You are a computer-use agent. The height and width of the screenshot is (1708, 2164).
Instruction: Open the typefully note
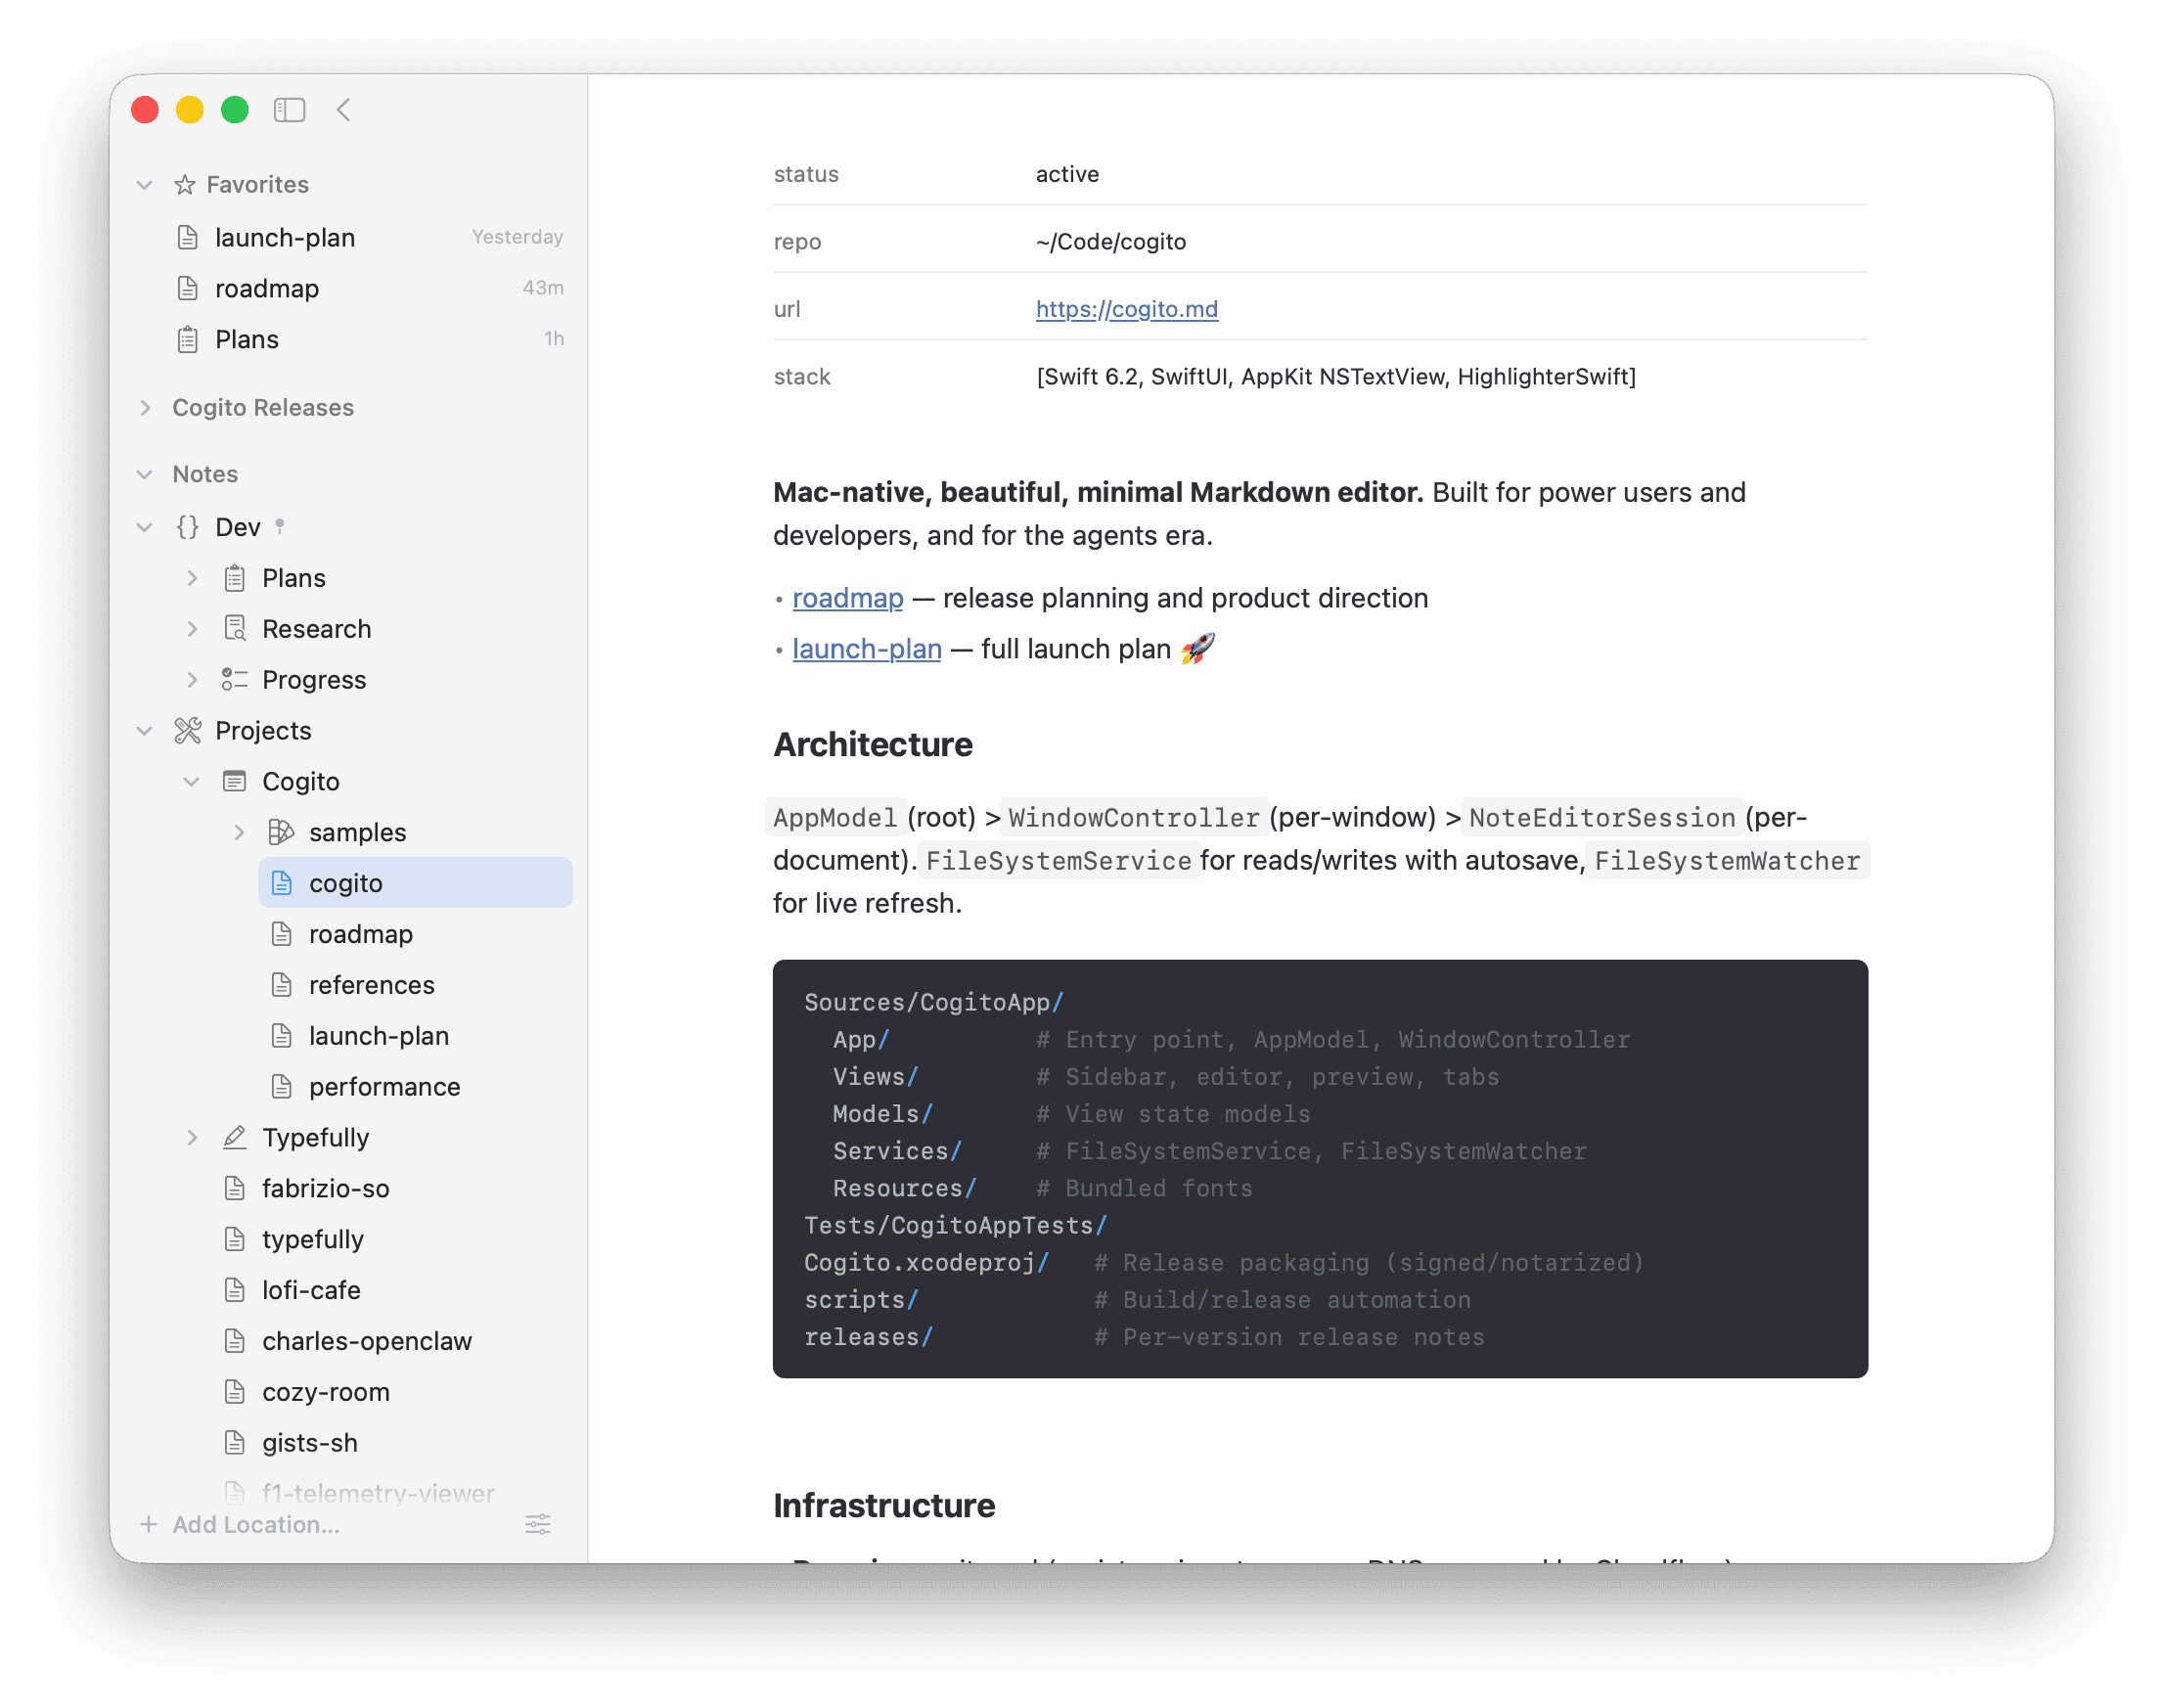tap(392, 1241)
